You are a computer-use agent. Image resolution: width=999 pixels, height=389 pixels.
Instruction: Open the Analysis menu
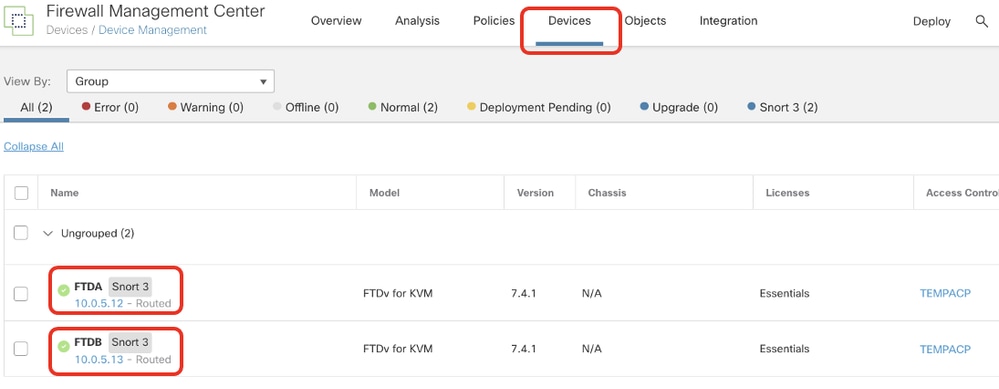point(417,21)
